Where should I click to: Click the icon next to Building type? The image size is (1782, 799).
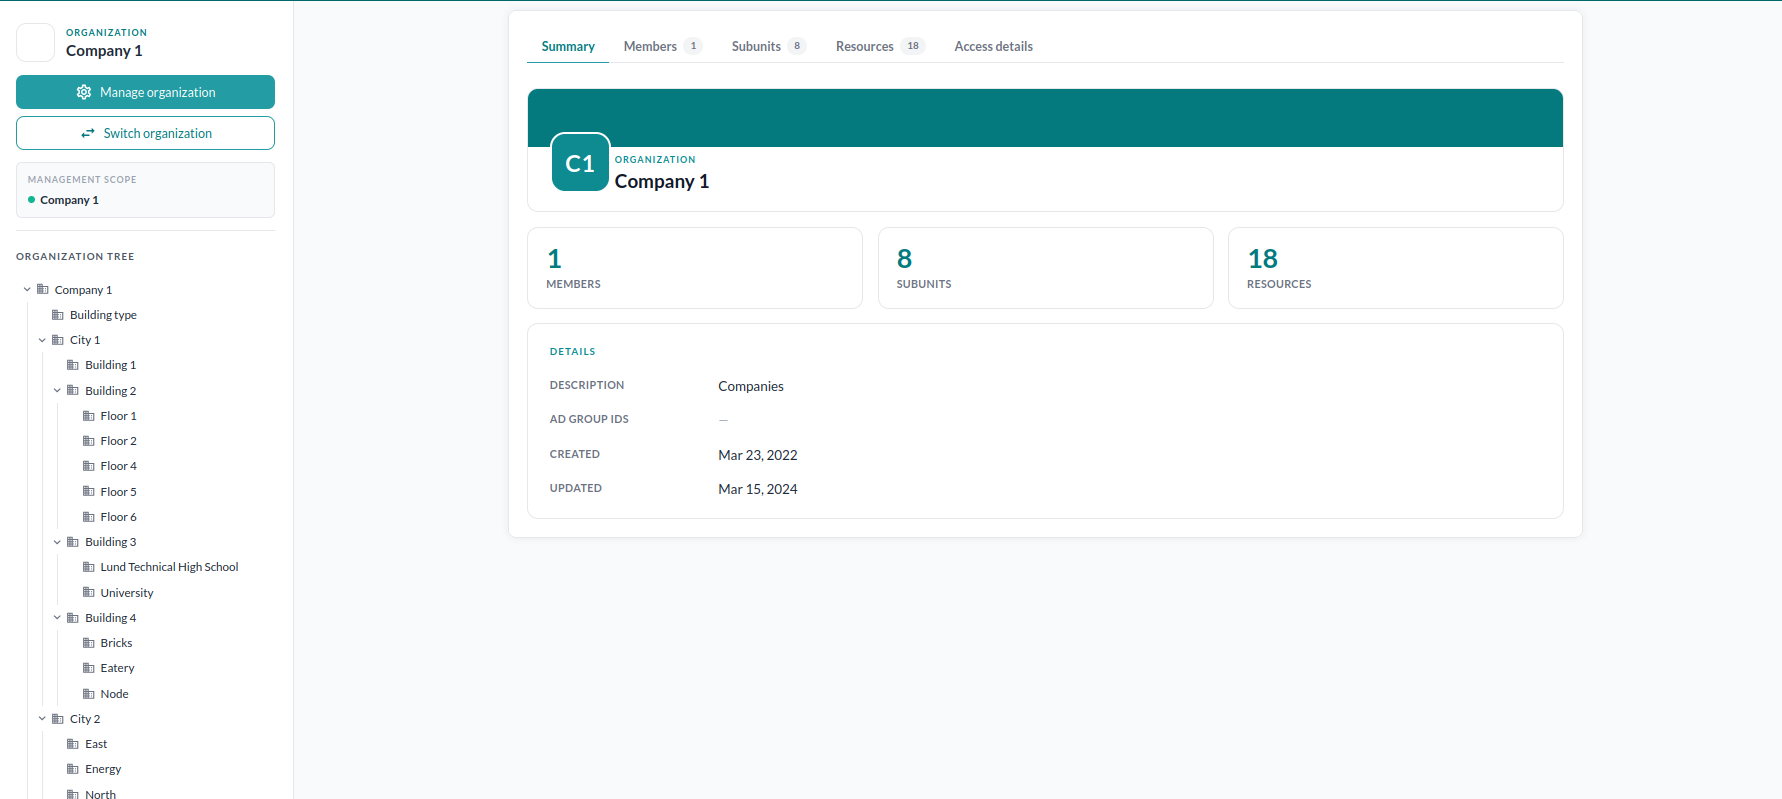pos(58,315)
